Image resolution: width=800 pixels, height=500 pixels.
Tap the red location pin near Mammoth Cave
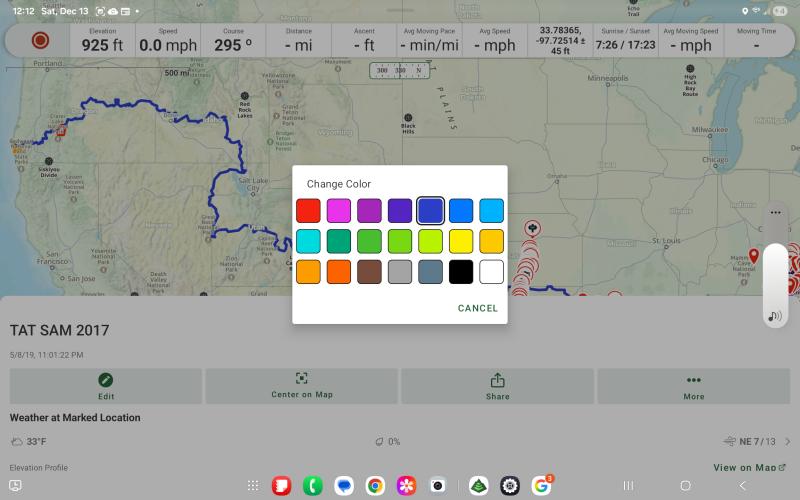(x=754, y=256)
